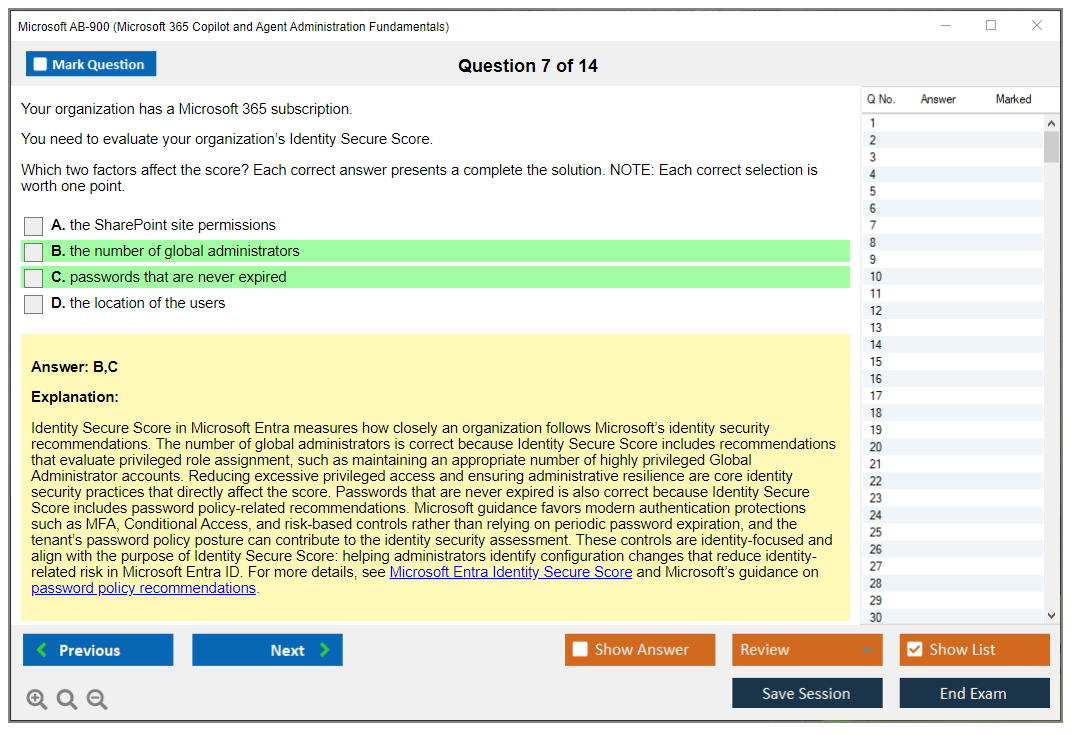
Task: Close the exam window
Action: pos(1037,25)
